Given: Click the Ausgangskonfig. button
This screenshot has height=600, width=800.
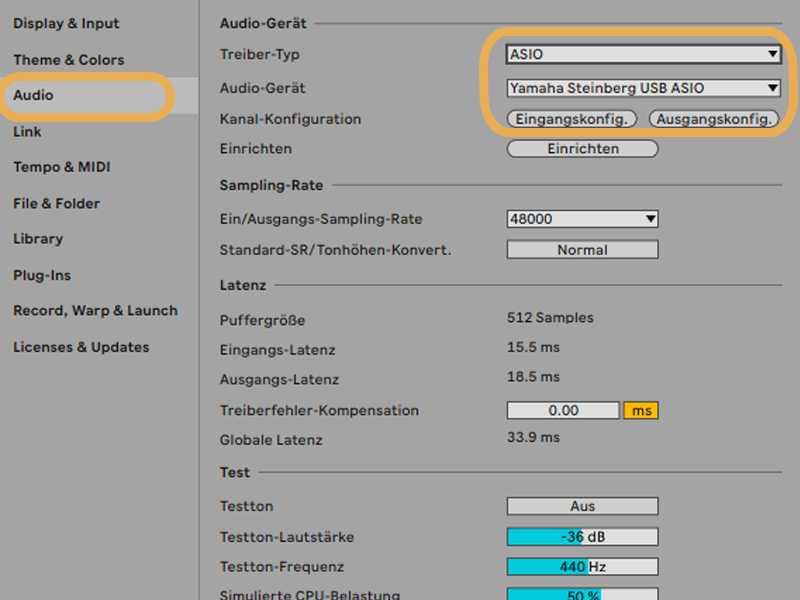Looking at the screenshot, I should point(714,119).
